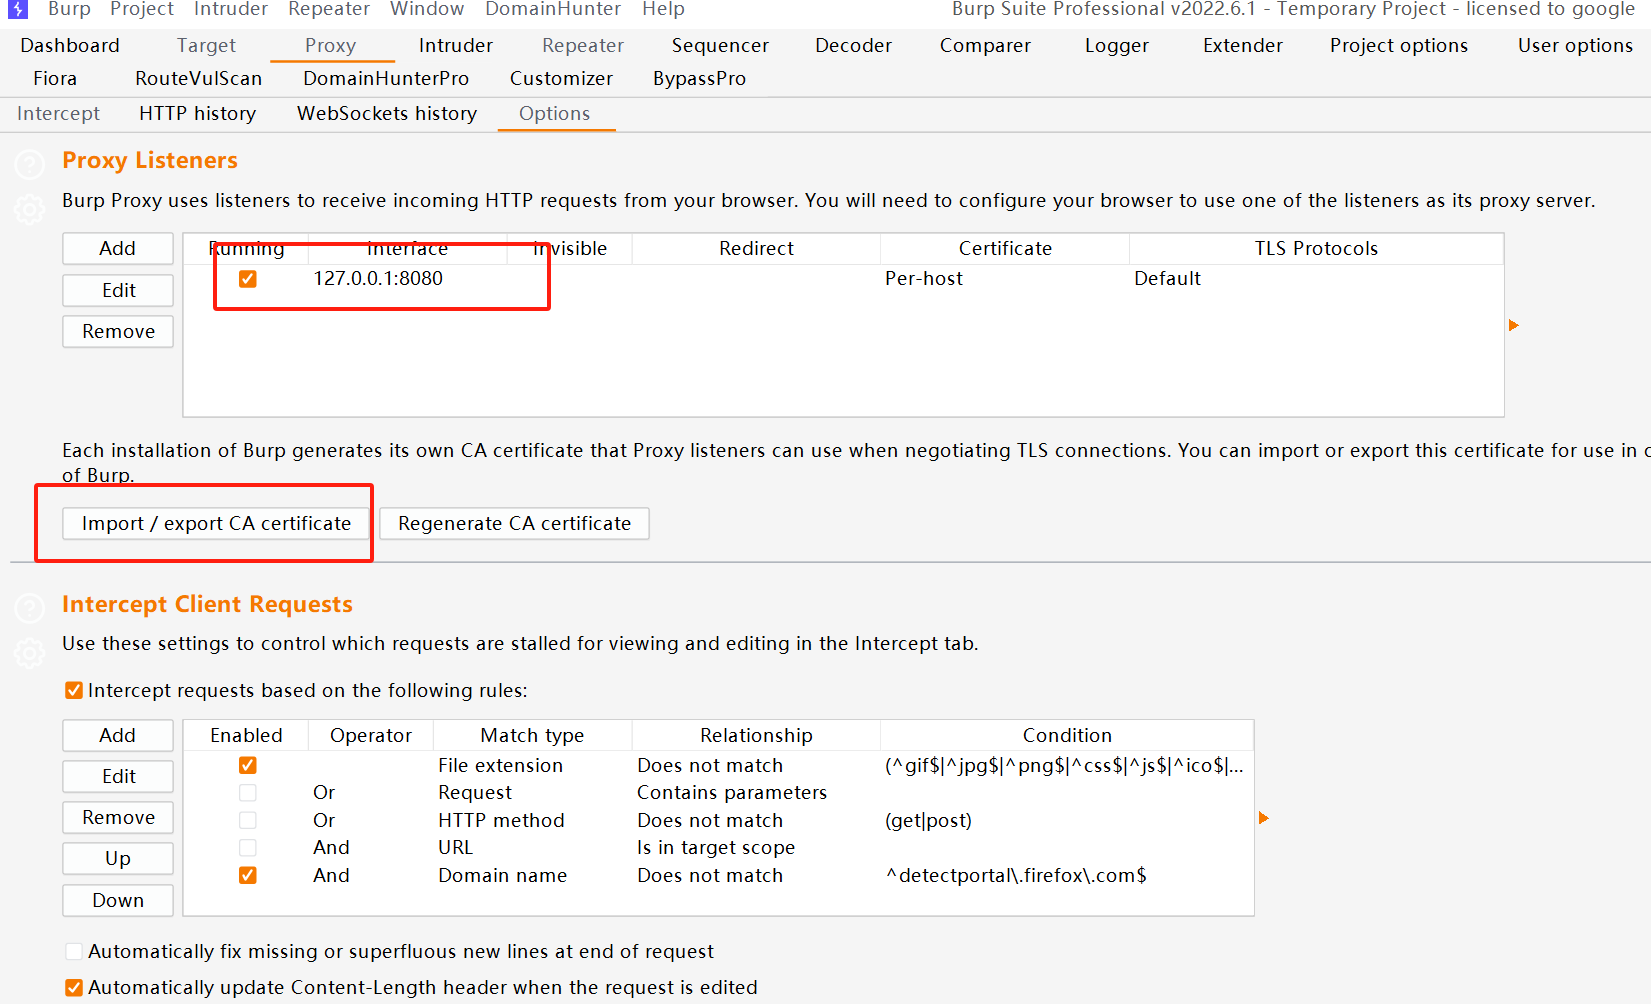
Task: Open the BypassPro tab
Action: coord(699,78)
